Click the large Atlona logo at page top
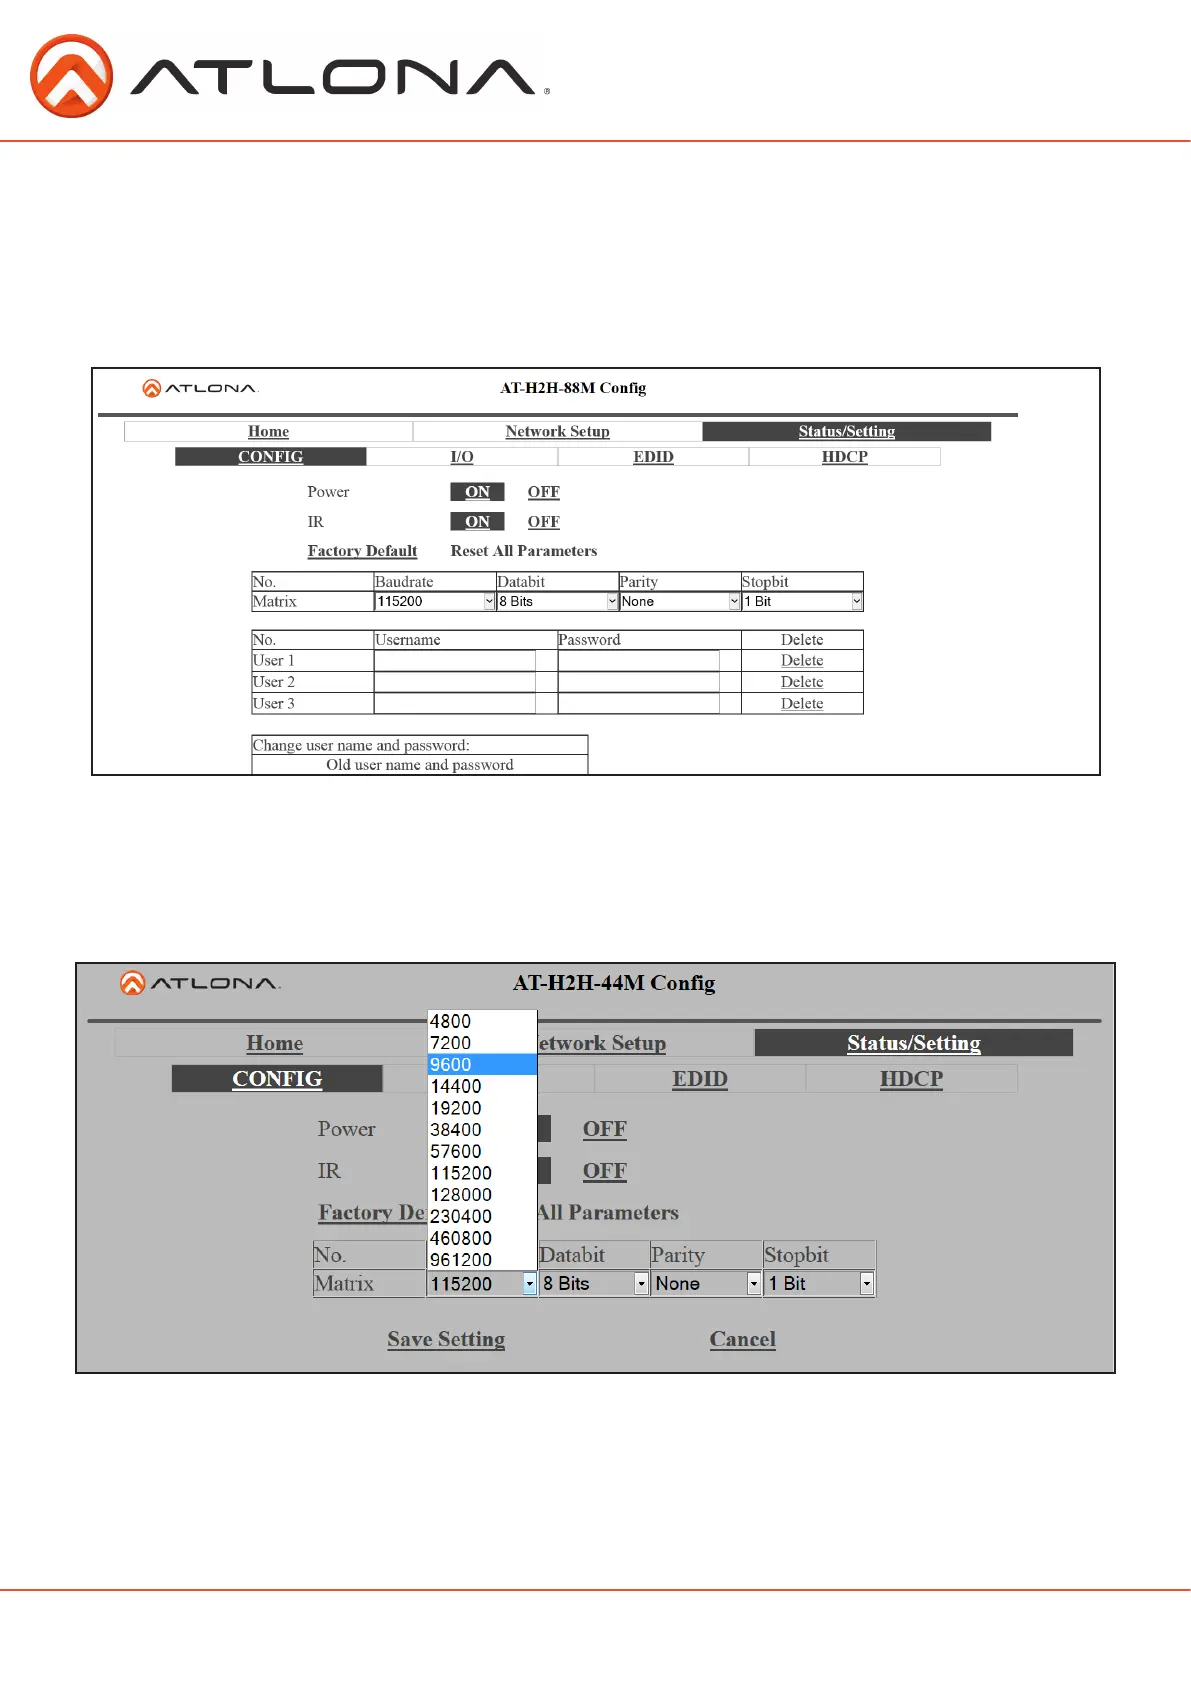This screenshot has width=1191, height=1684. pos(289,76)
